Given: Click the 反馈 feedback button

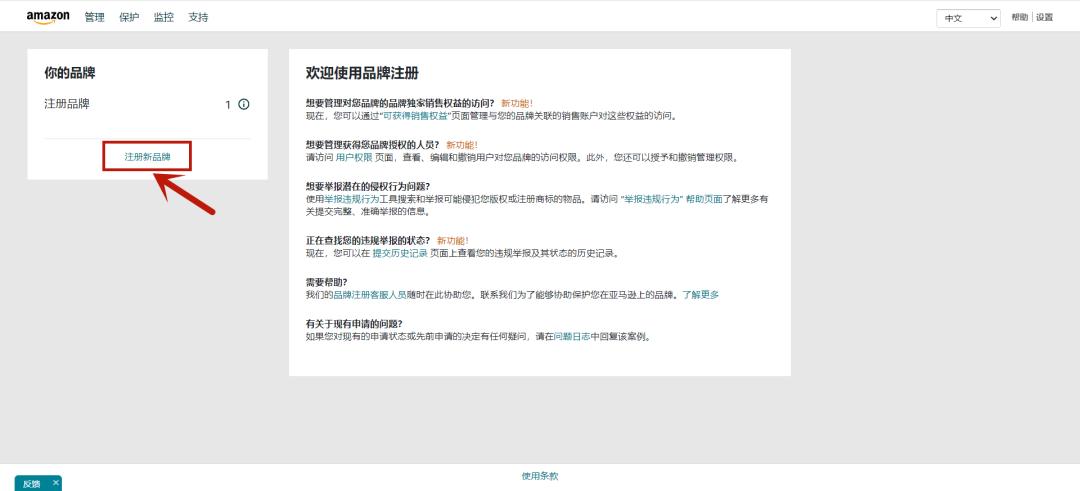Looking at the screenshot, I should click(32, 483).
